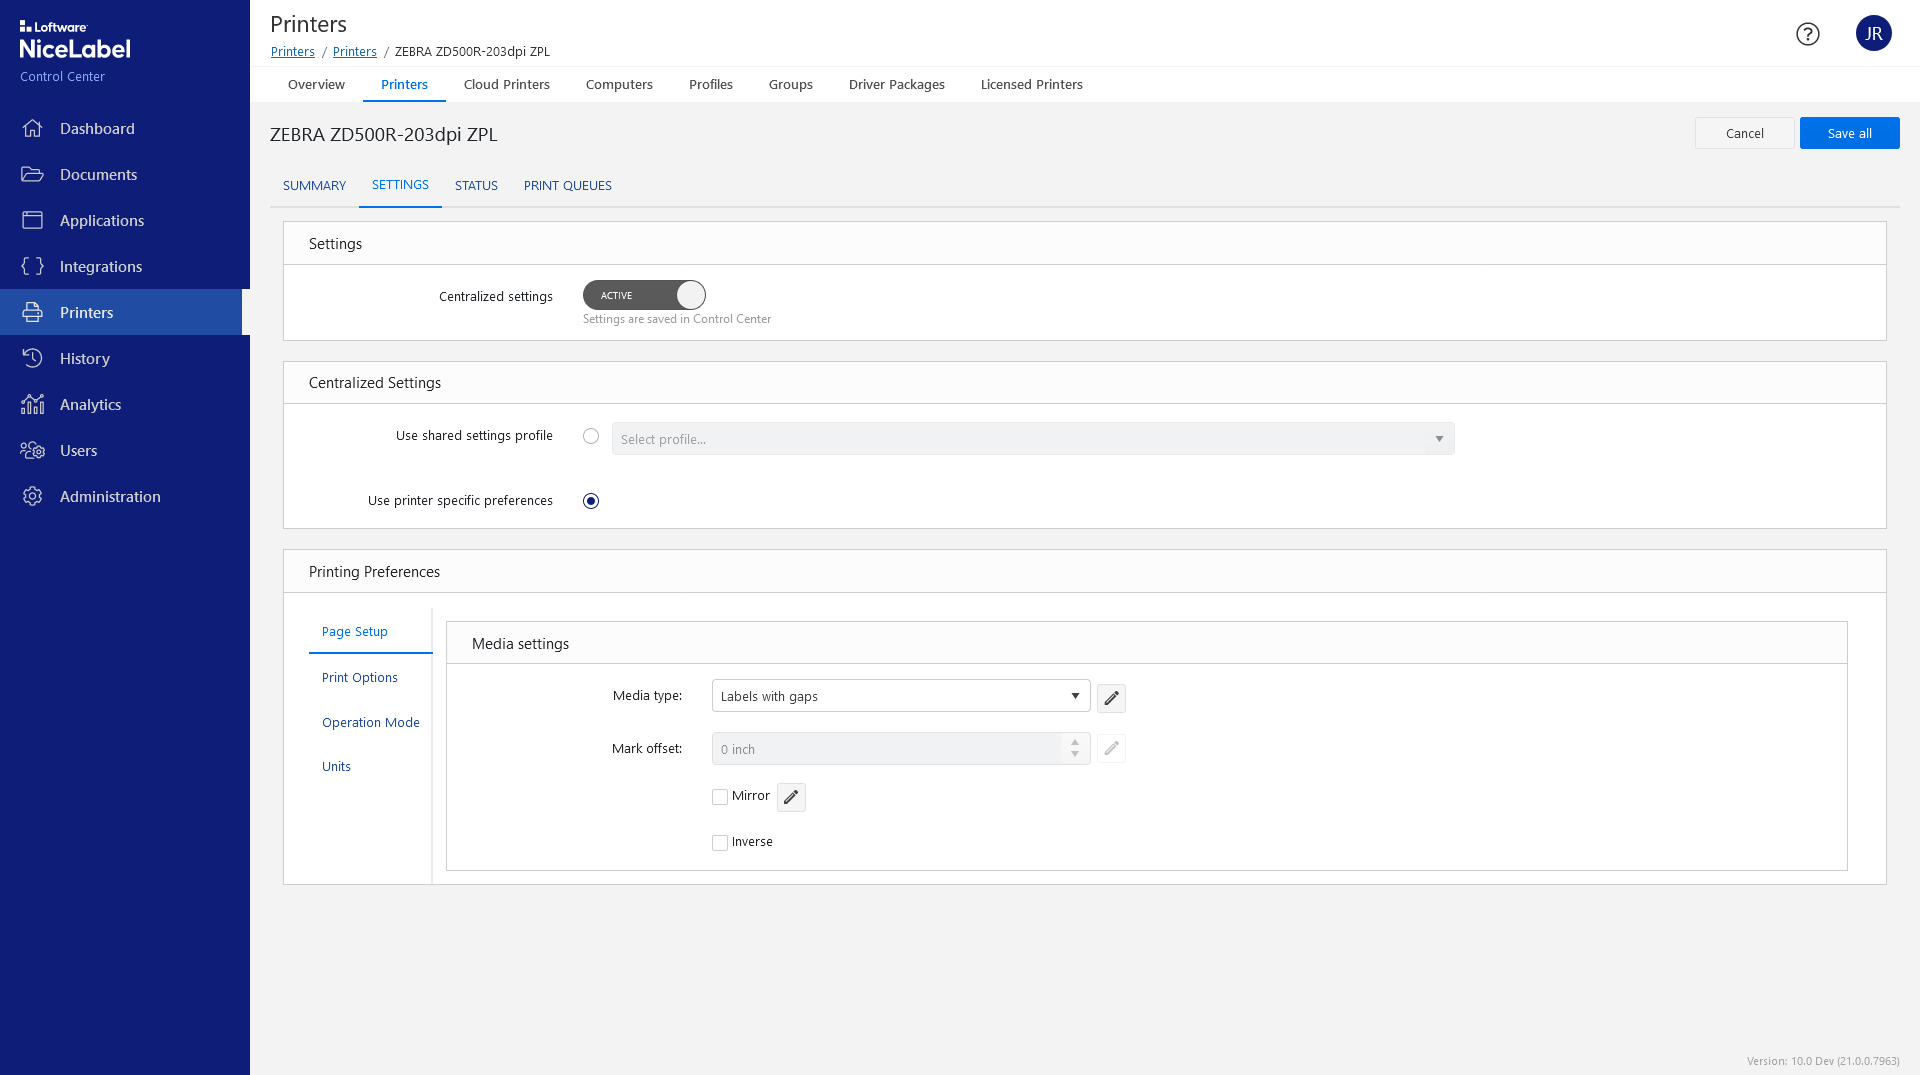Open the Print Options section link
The image size is (1920, 1075).
pos(360,678)
